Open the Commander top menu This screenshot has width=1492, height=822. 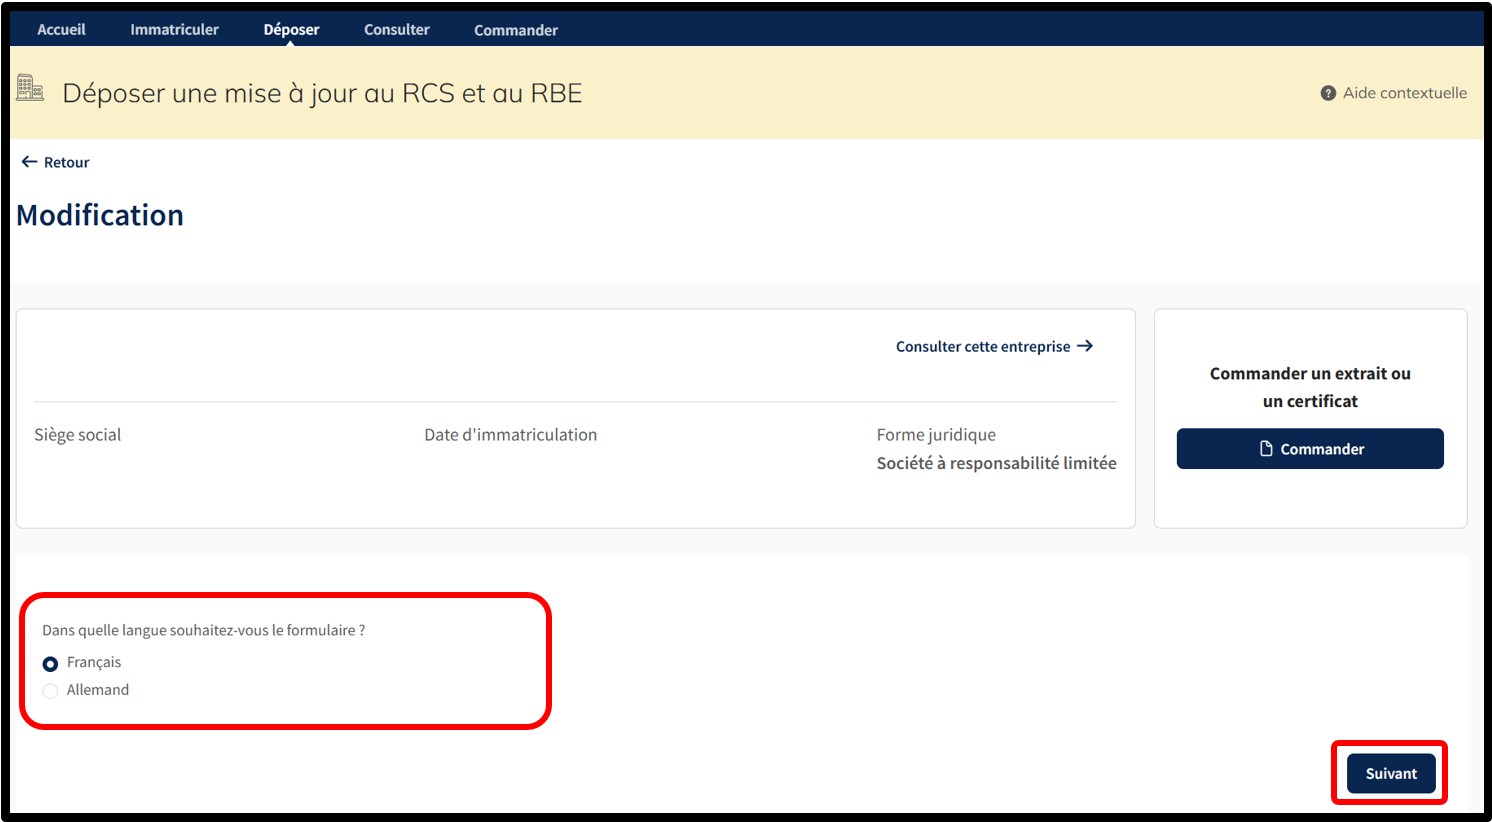(516, 30)
